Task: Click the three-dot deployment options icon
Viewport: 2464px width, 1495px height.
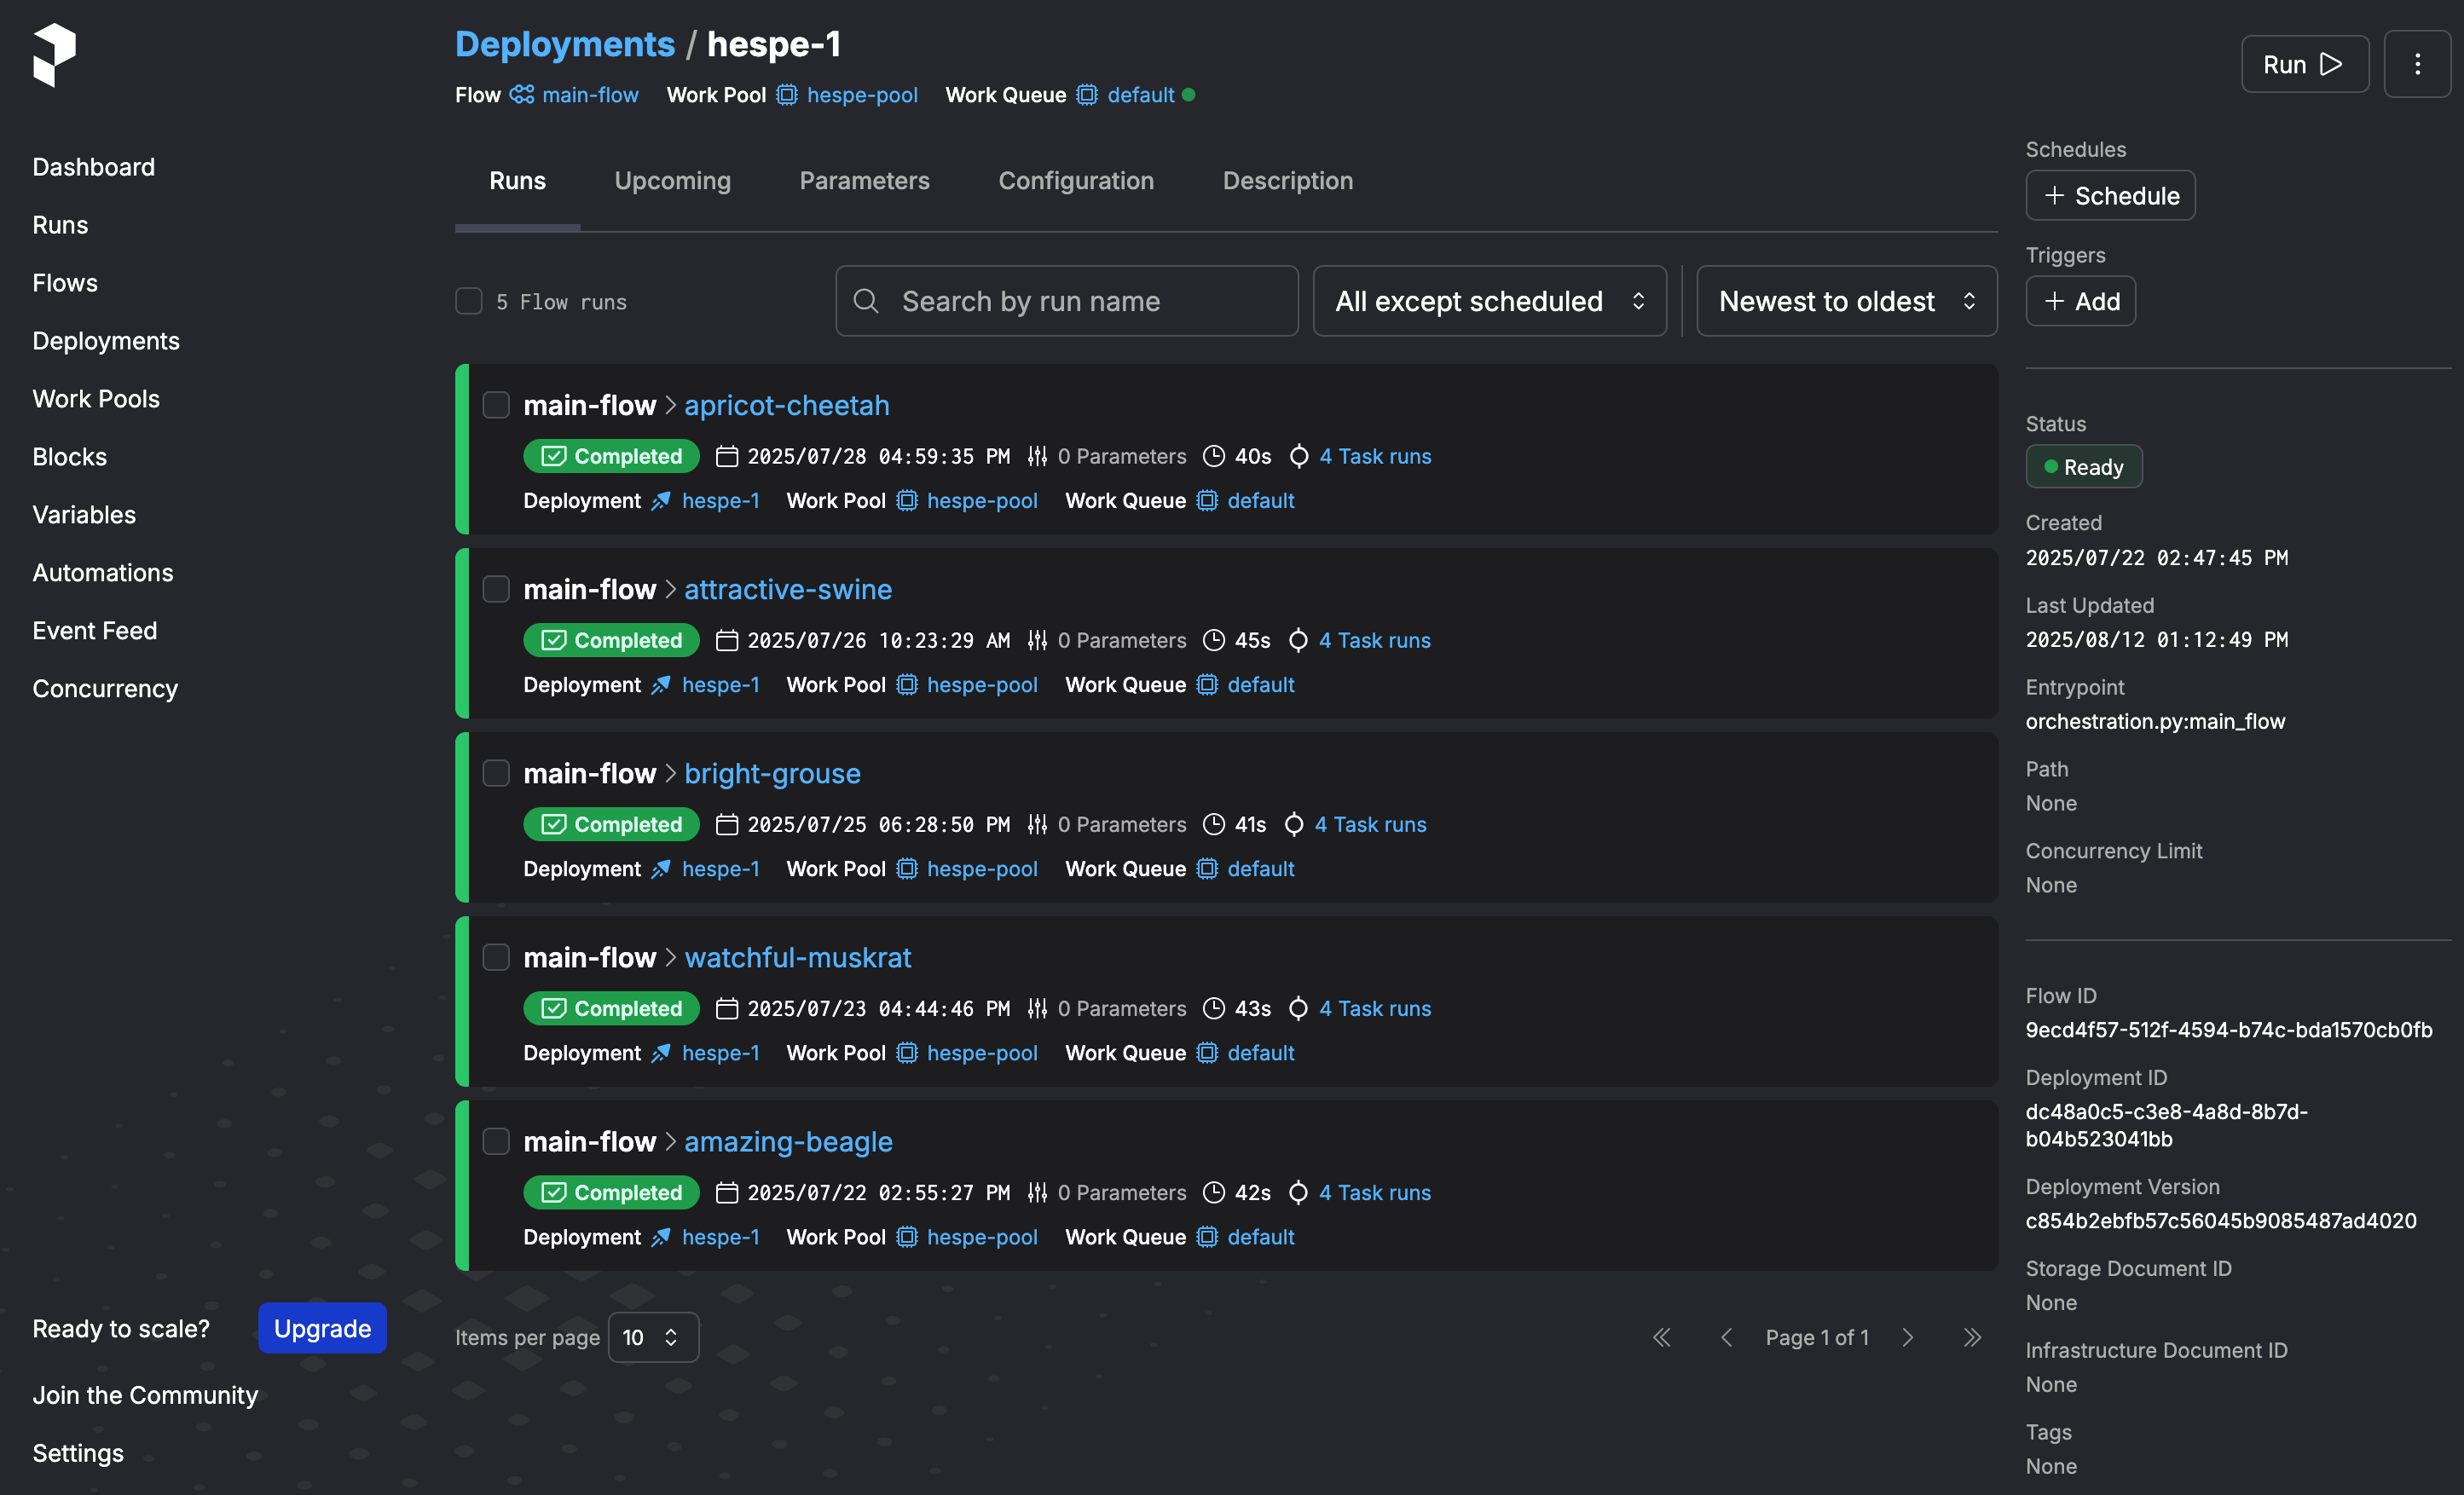Action: 2416,65
